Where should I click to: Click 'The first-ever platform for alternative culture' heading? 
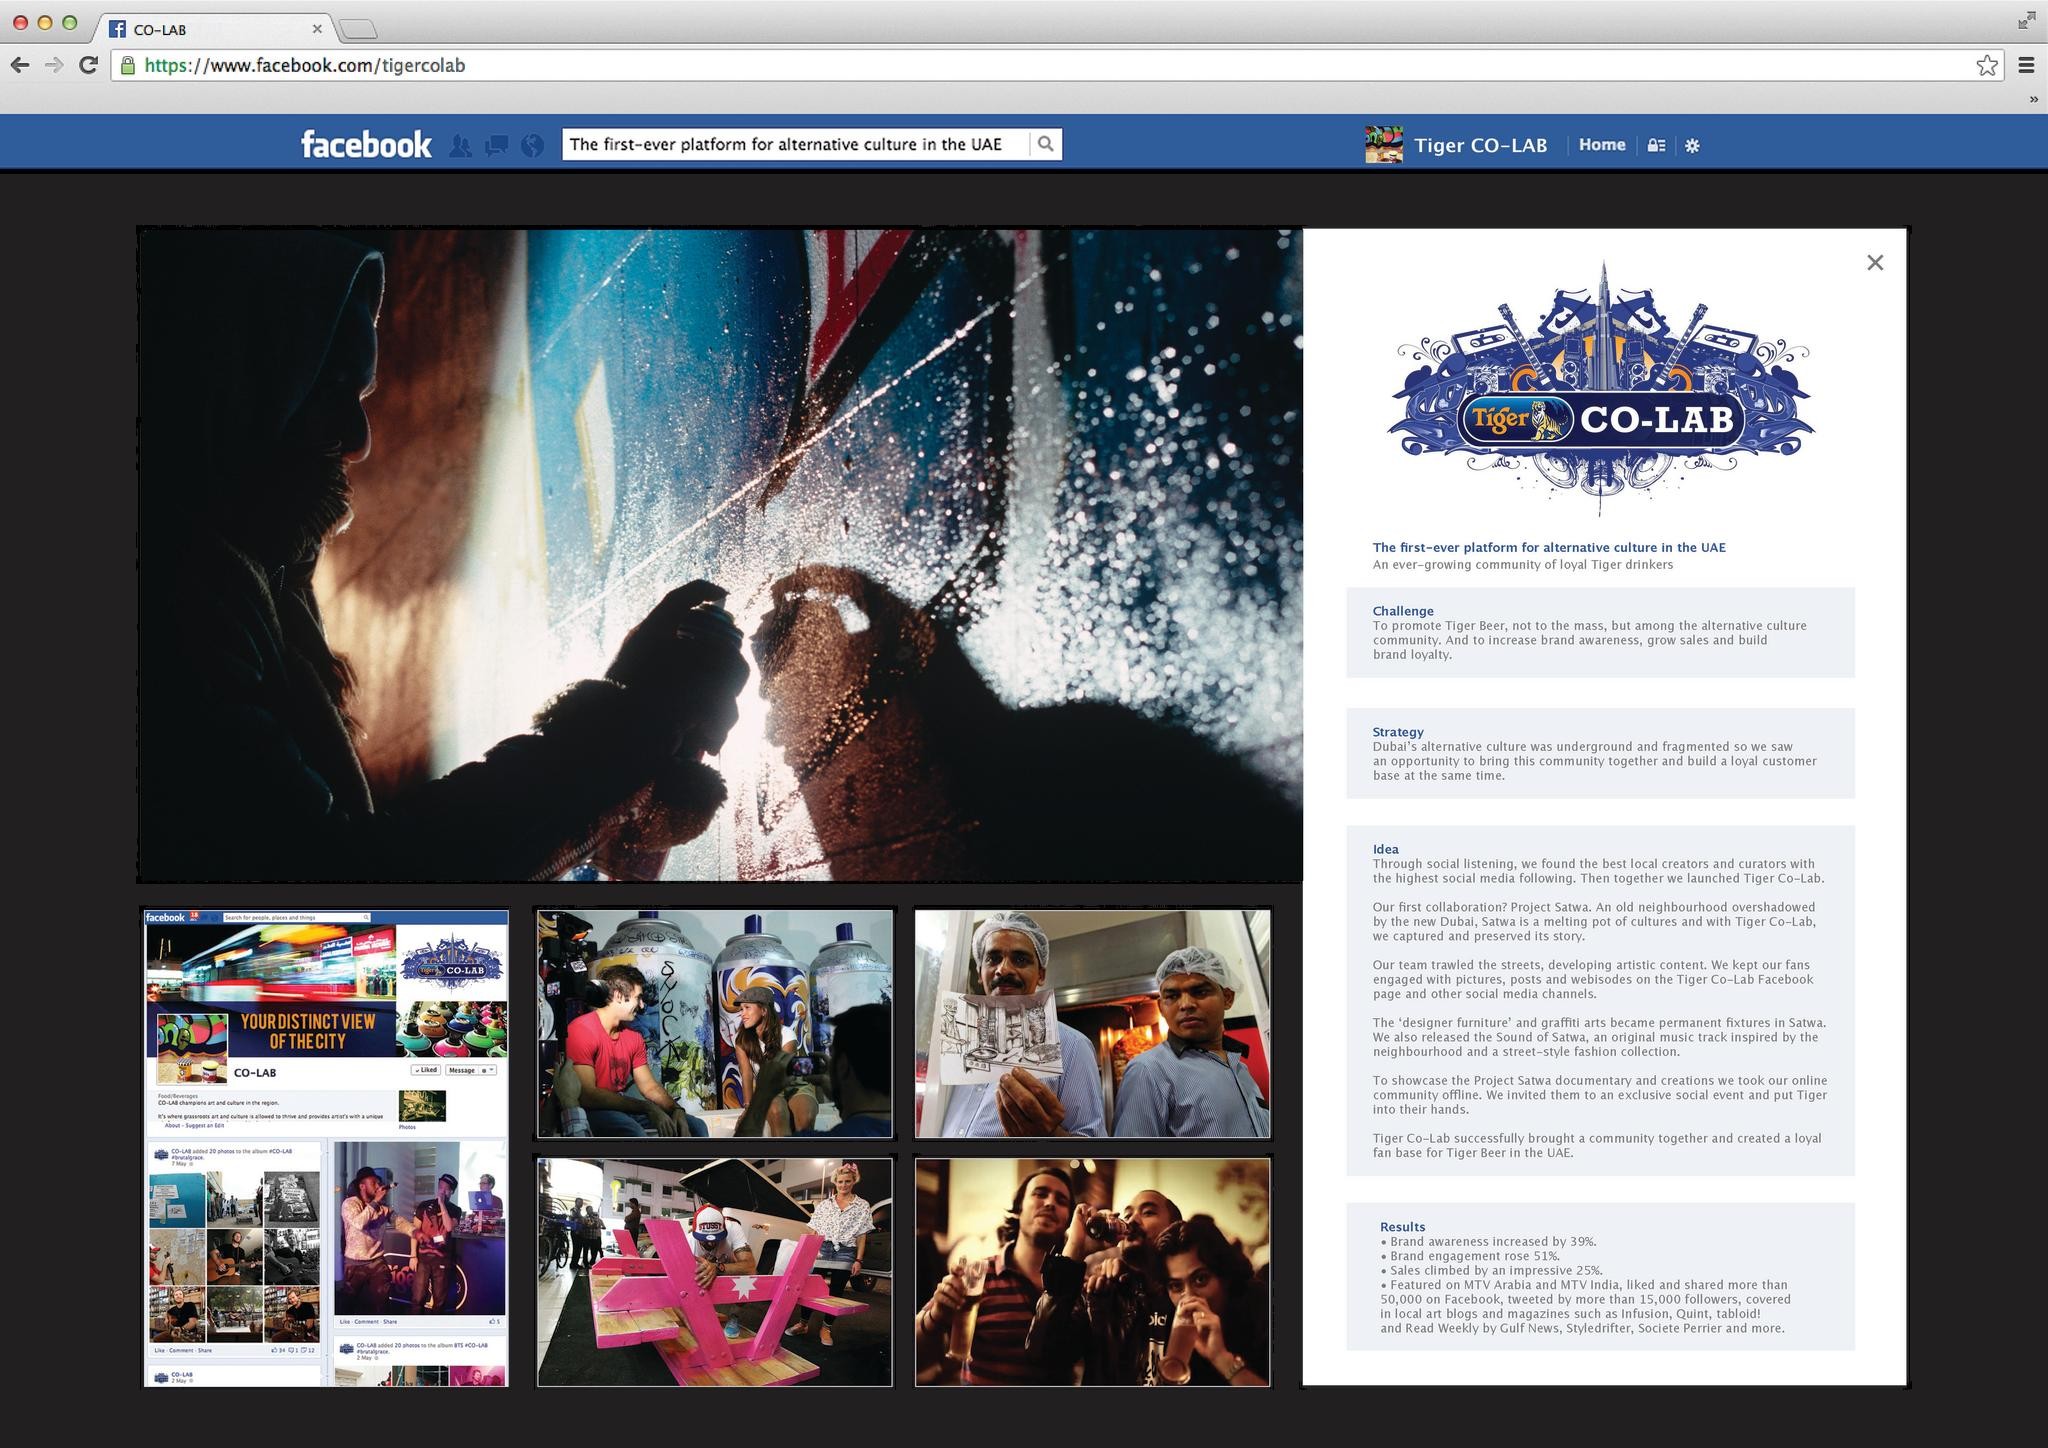(1549, 547)
